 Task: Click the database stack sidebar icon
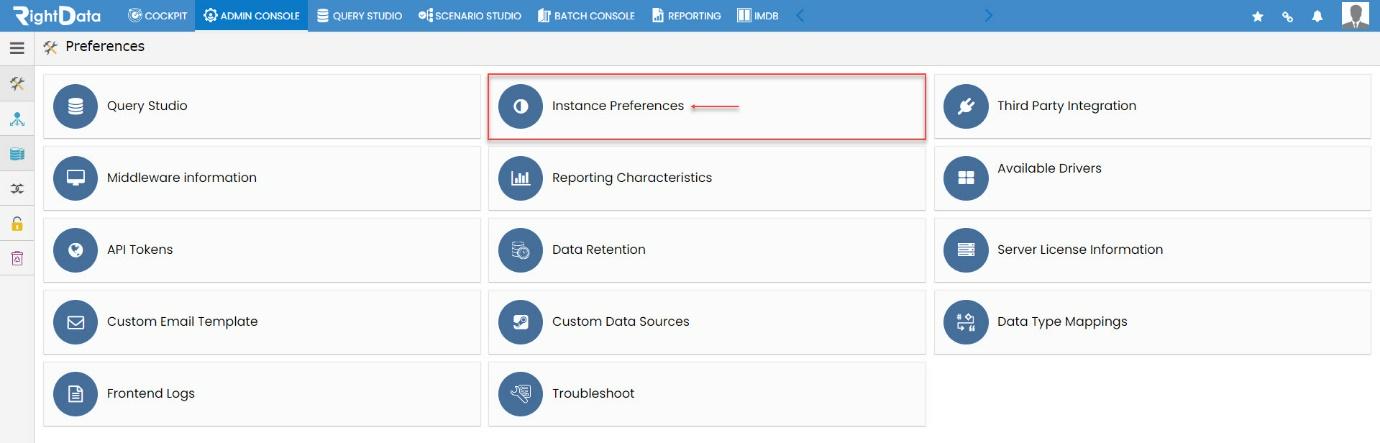coord(17,153)
